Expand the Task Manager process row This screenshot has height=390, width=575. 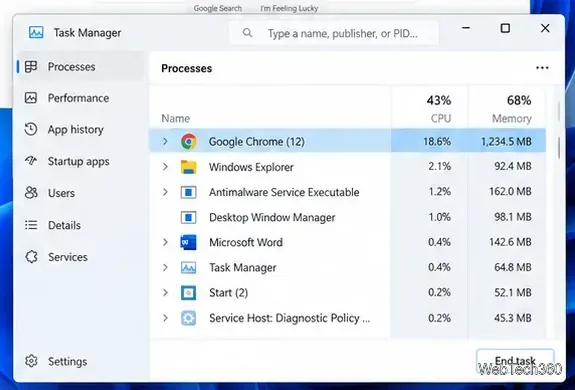point(165,267)
